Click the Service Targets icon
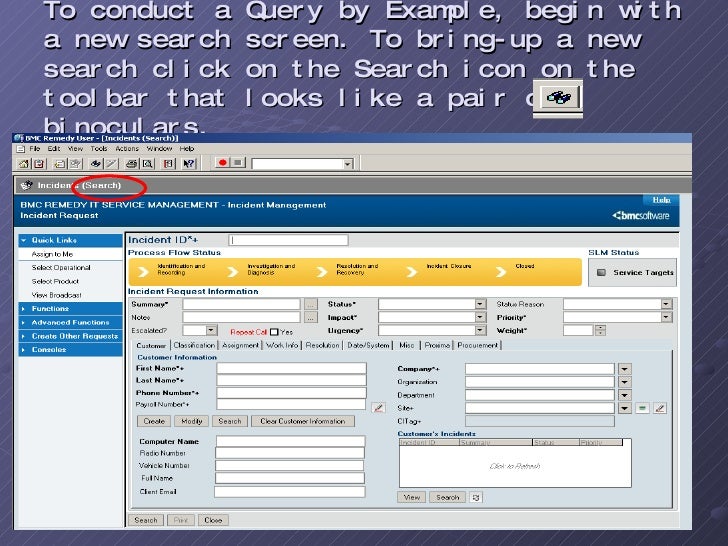 click(601, 273)
